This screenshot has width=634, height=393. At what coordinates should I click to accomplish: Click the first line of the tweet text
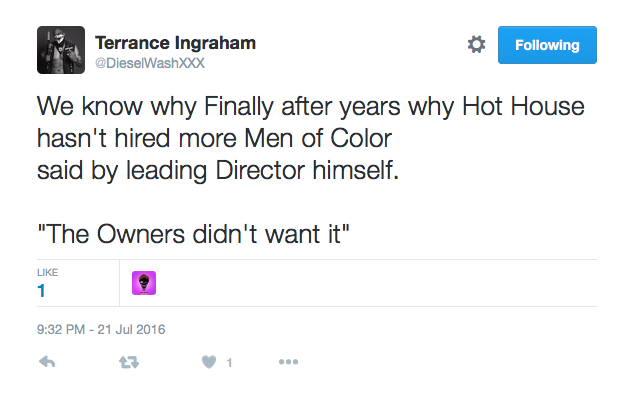click(x=311, y=107)
